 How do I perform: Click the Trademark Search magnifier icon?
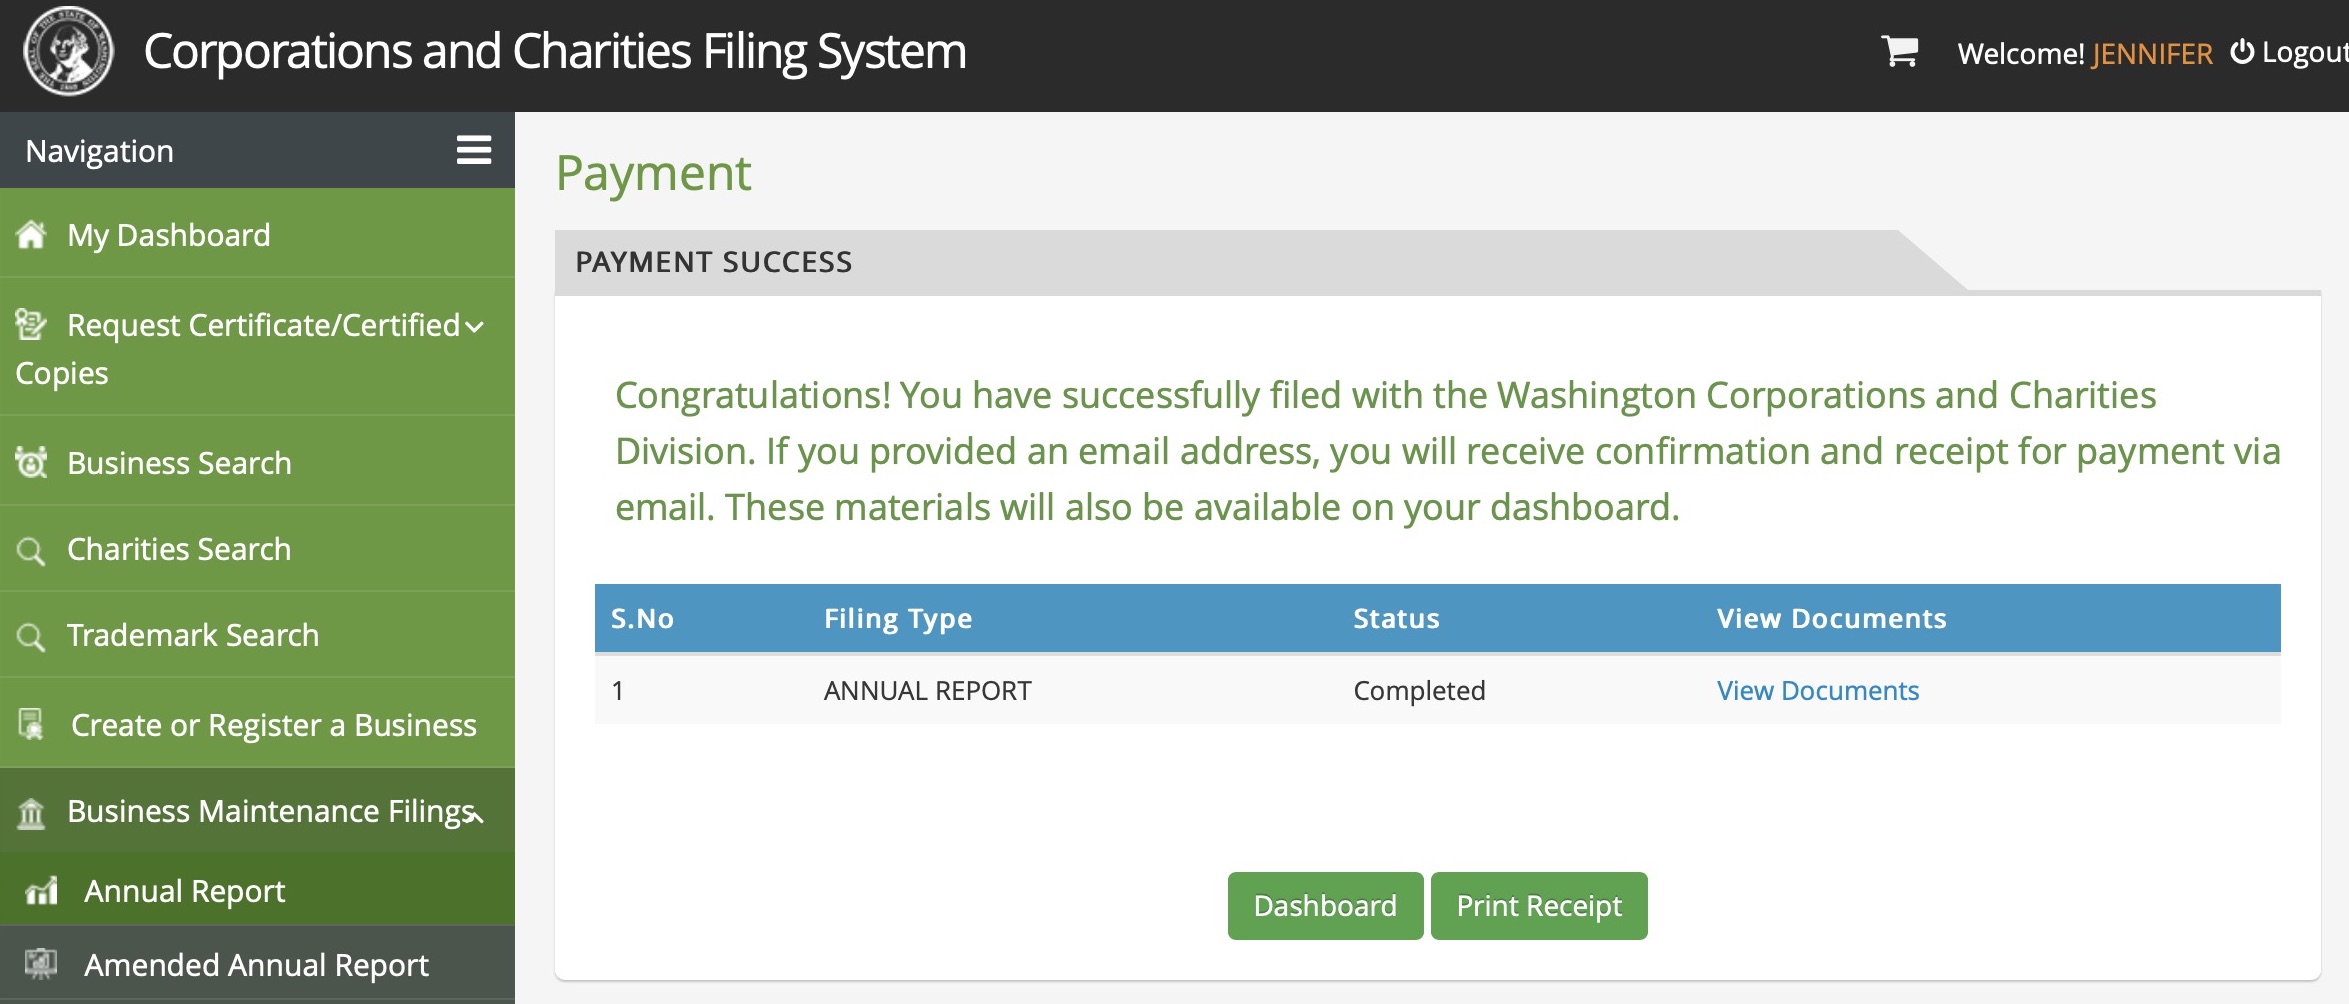(x=31, y=636)
